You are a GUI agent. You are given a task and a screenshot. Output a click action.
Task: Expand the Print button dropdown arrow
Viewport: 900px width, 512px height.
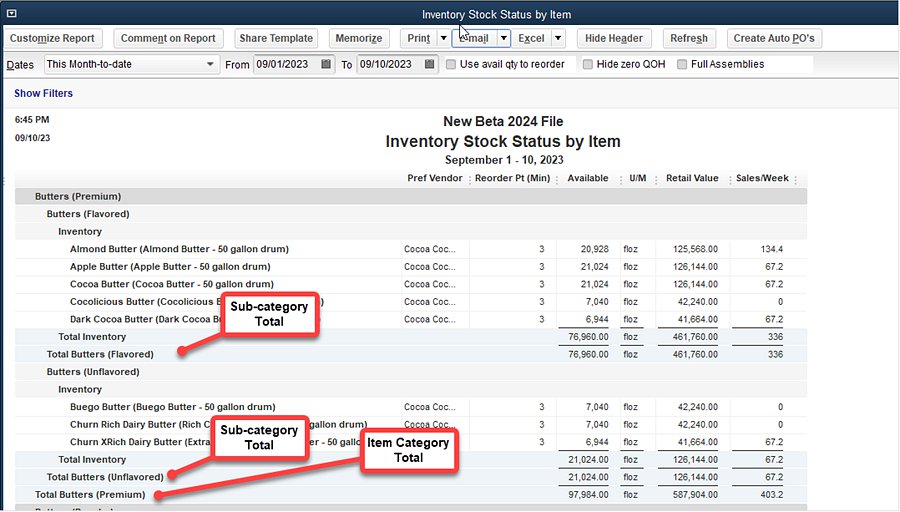443,38
